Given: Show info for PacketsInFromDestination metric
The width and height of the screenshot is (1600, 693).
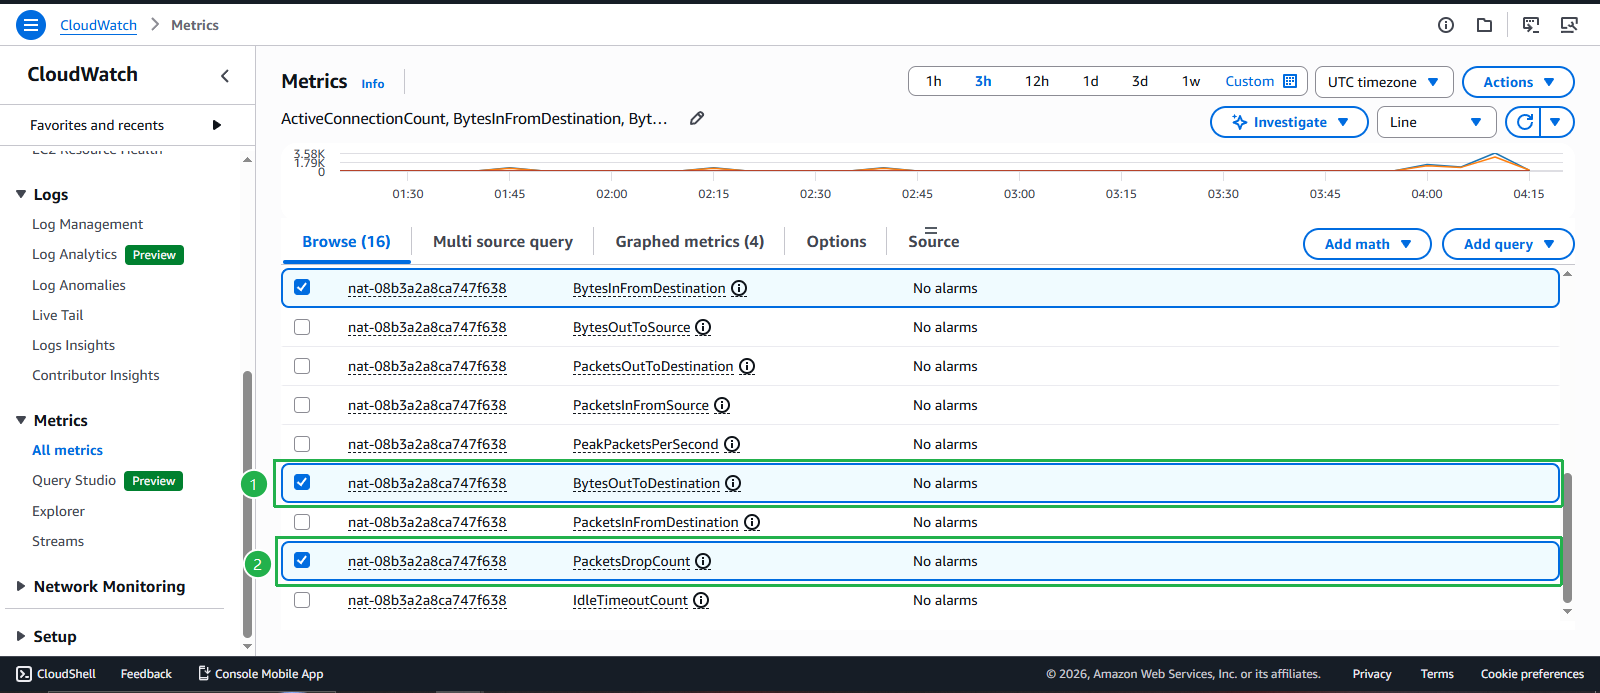Looking at the screenshot, I should click(752, 522).
